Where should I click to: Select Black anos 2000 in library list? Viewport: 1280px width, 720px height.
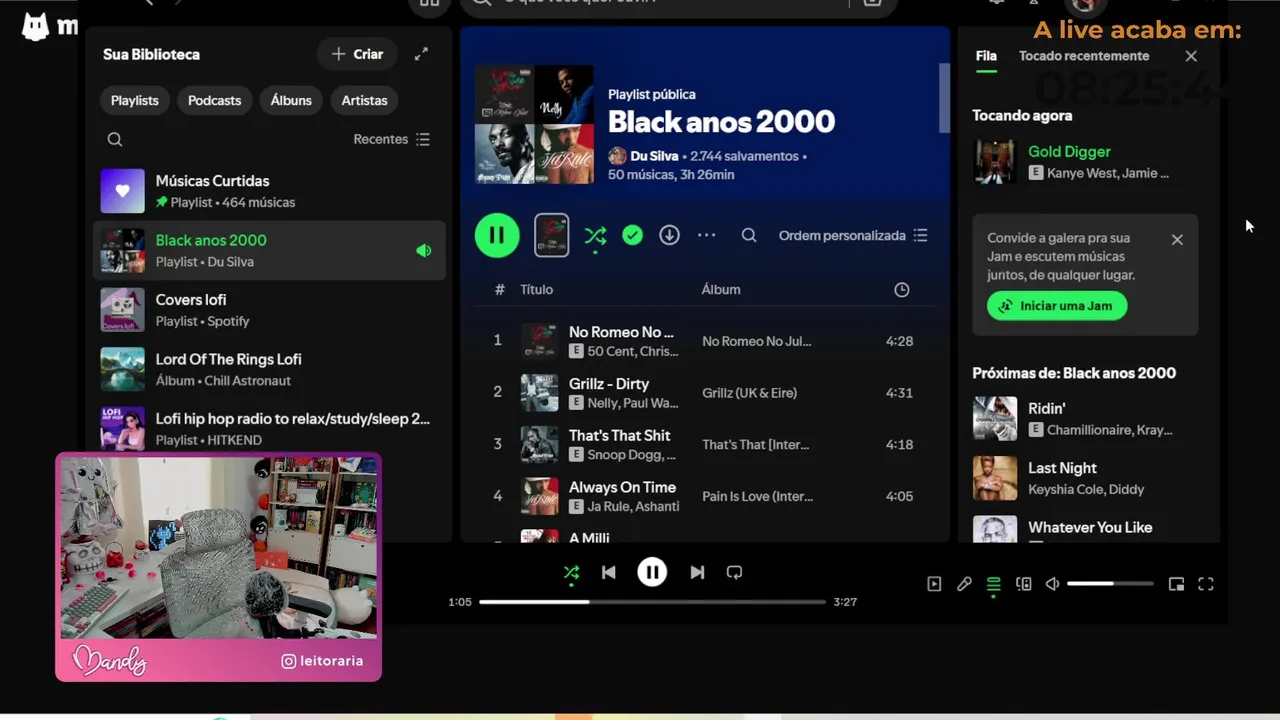[x=269, y=250]
